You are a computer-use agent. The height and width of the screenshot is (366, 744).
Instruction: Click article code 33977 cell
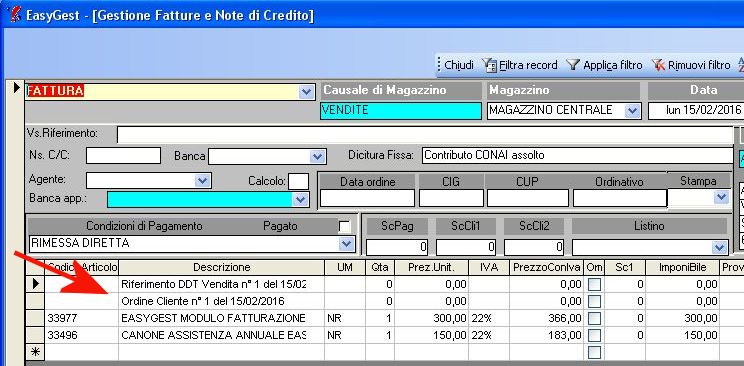tap(82, 319)
